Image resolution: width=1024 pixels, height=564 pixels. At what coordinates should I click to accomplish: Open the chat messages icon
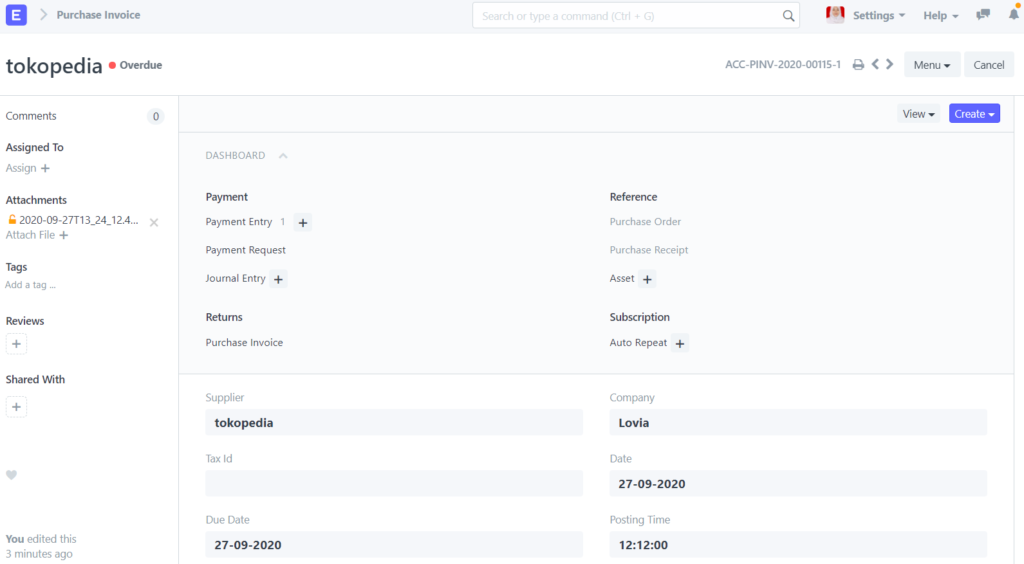[983, 14]
